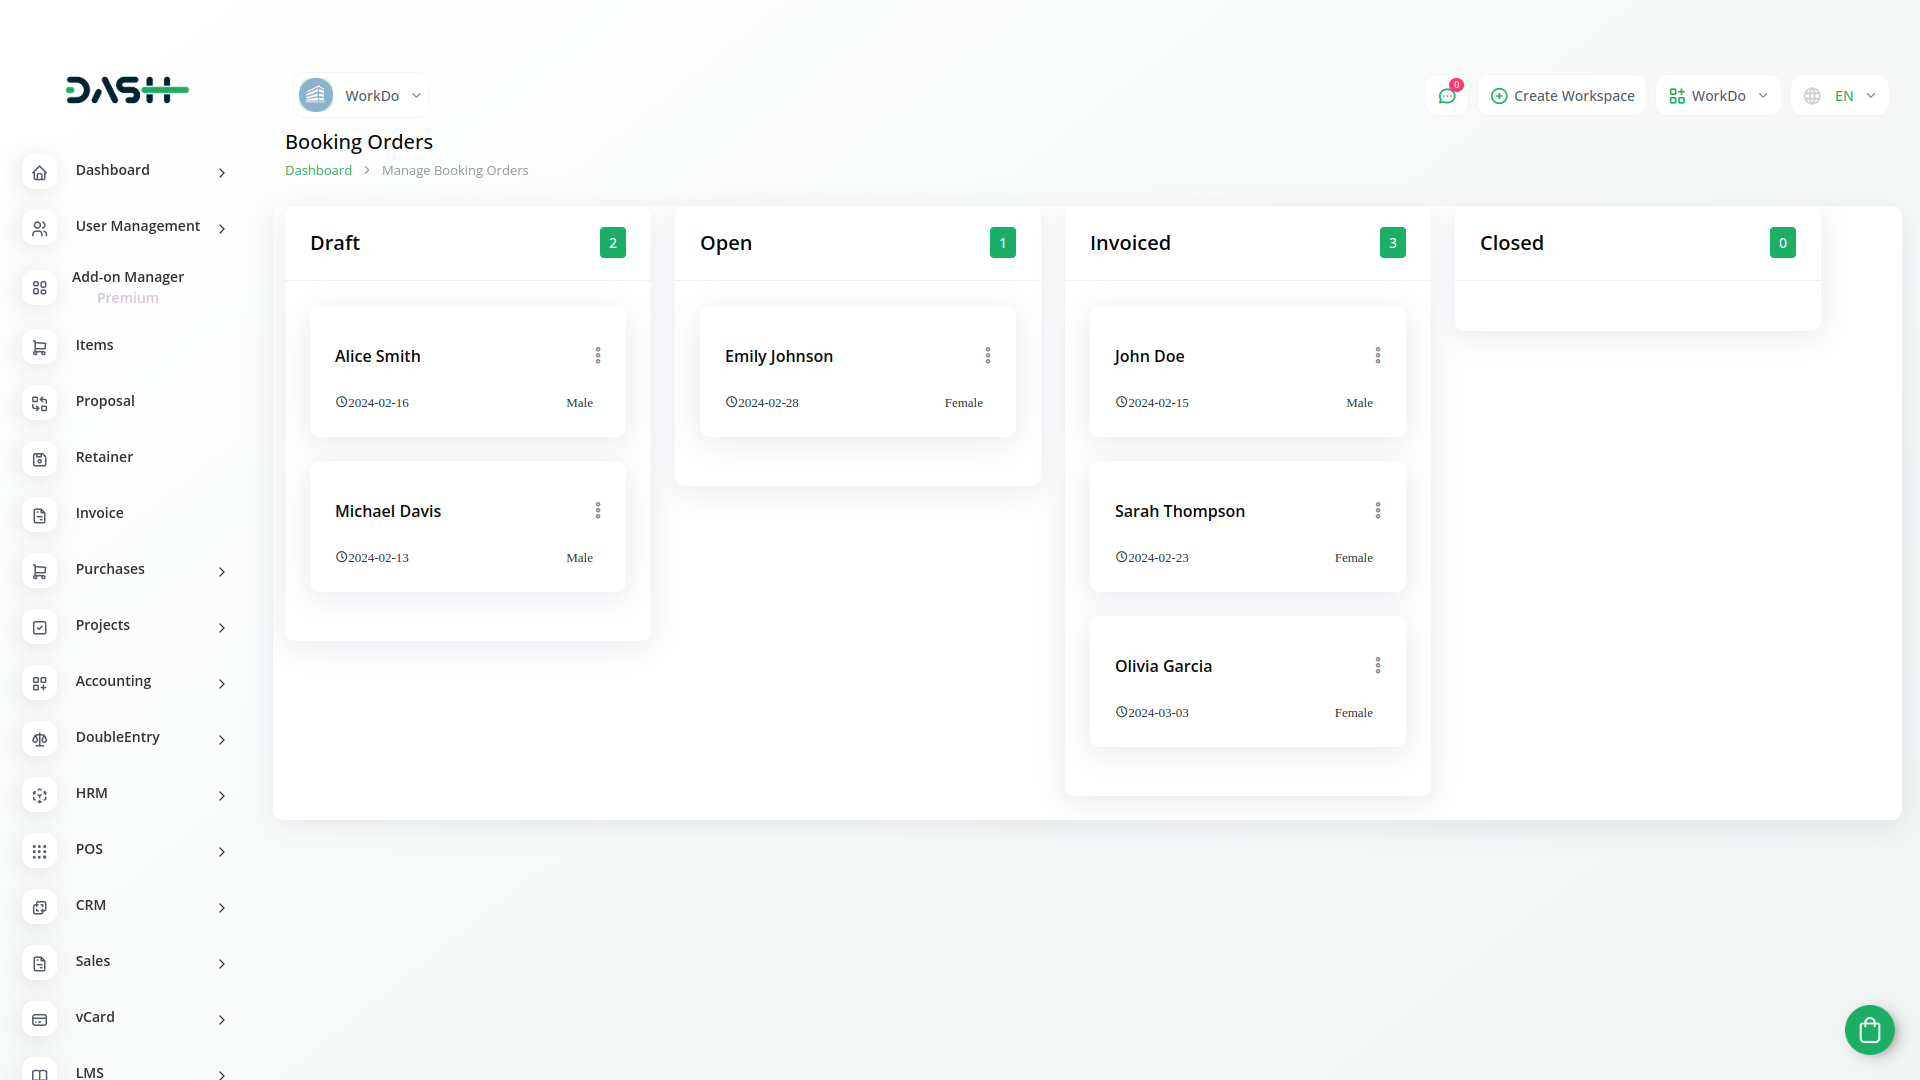Click the Create Workspace button
The width and height of the screenshot is (1920, 1080).
1561,96
